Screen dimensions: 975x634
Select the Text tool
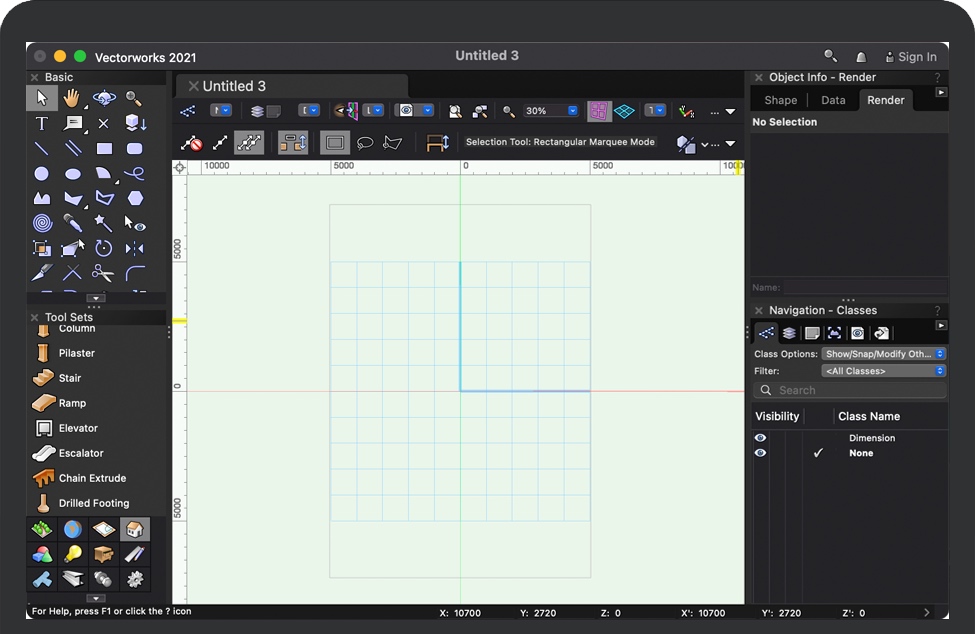click(41, 123)
